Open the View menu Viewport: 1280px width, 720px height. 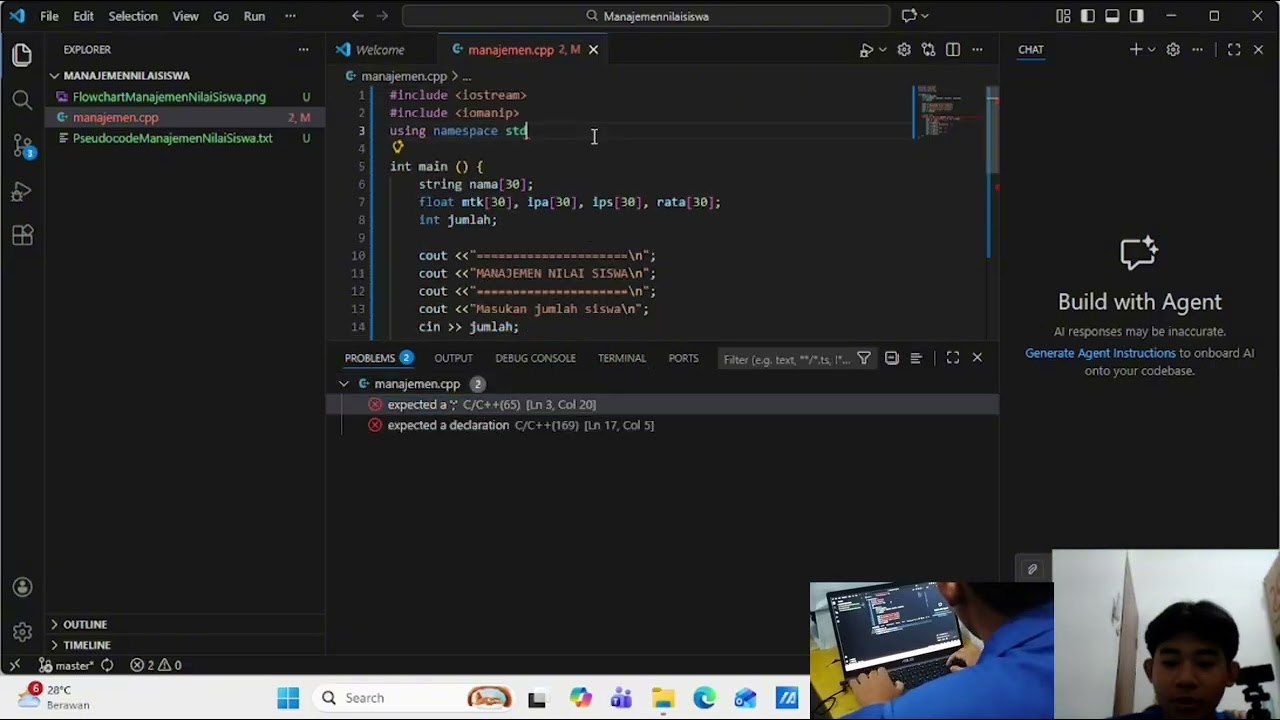[185, 16]
